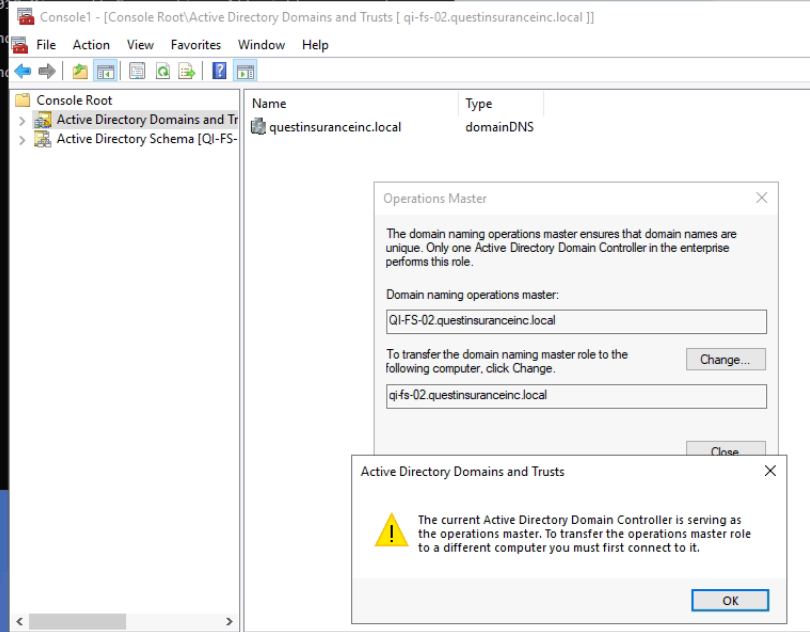Click the Type column header
The image size is (810, 632).
(501, 103)
